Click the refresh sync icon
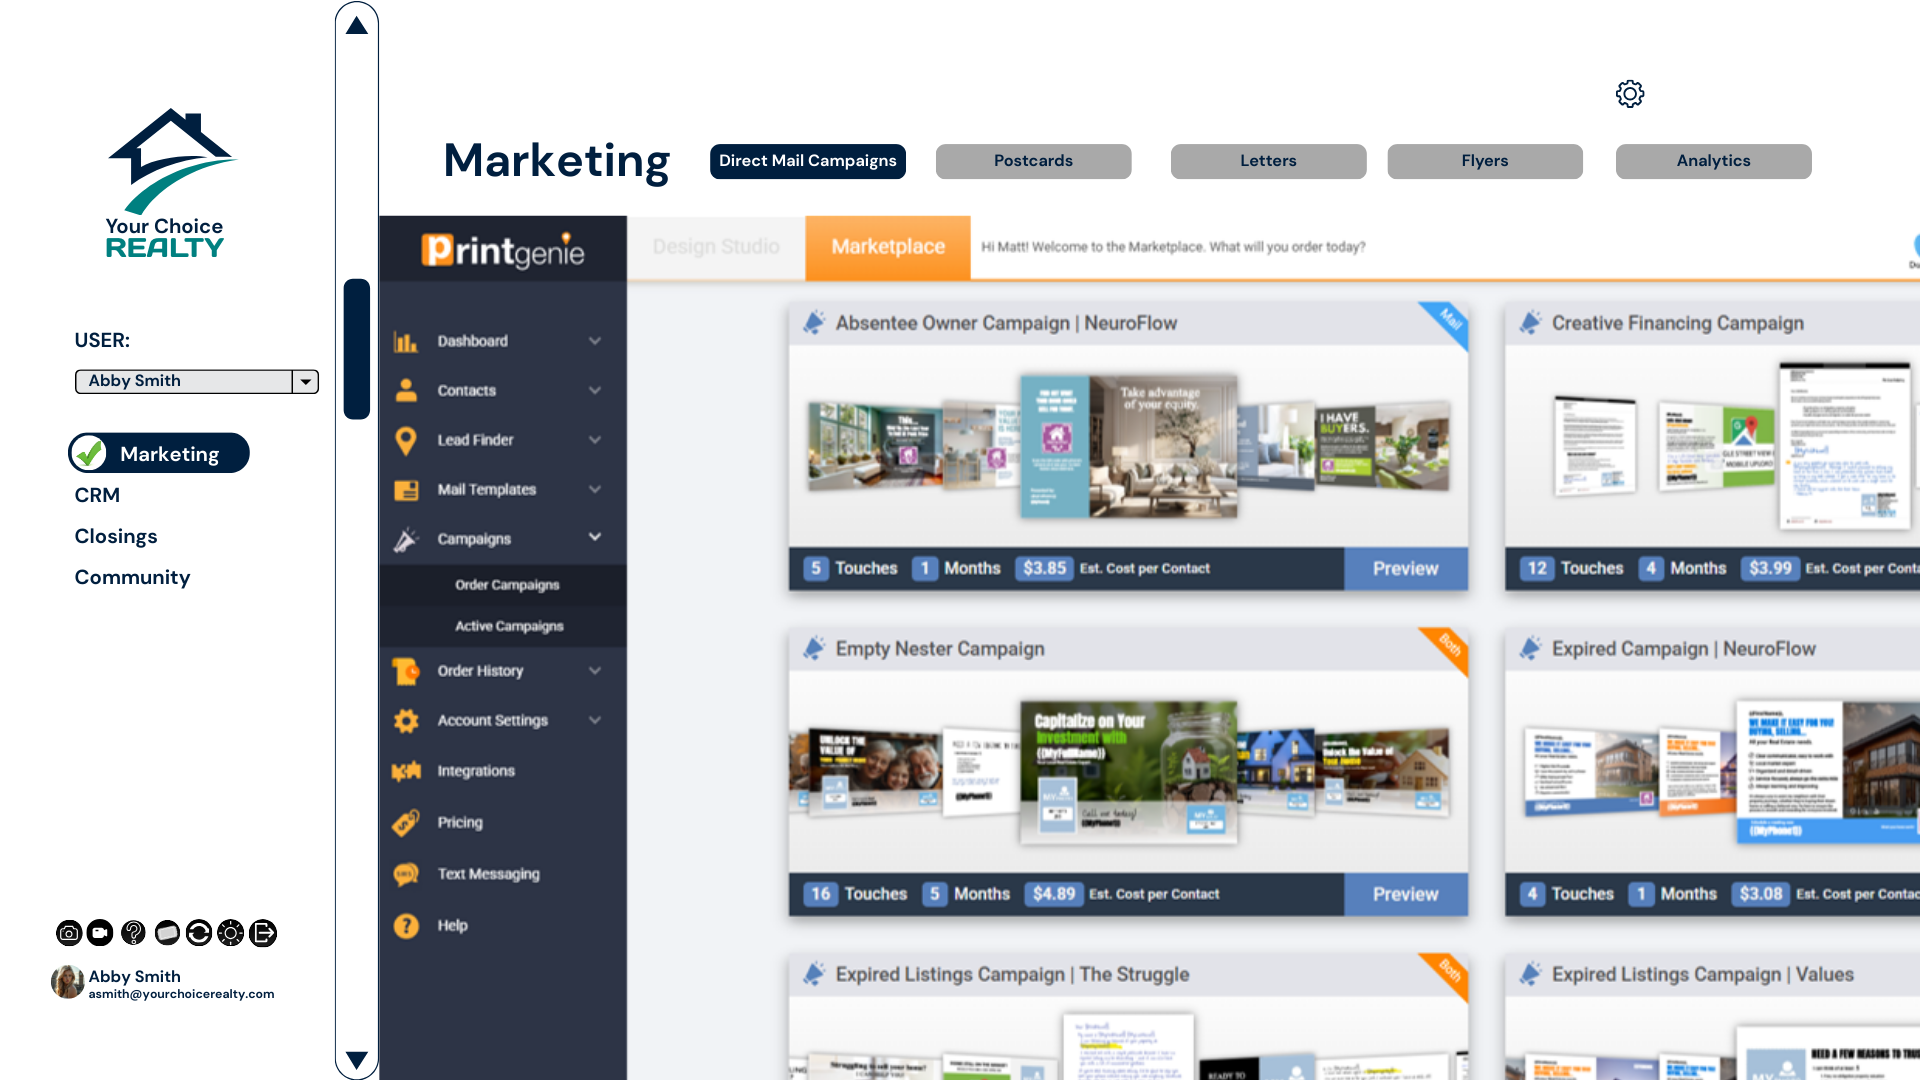Viewport: 1920px width, 1080px height. (198, 933)
